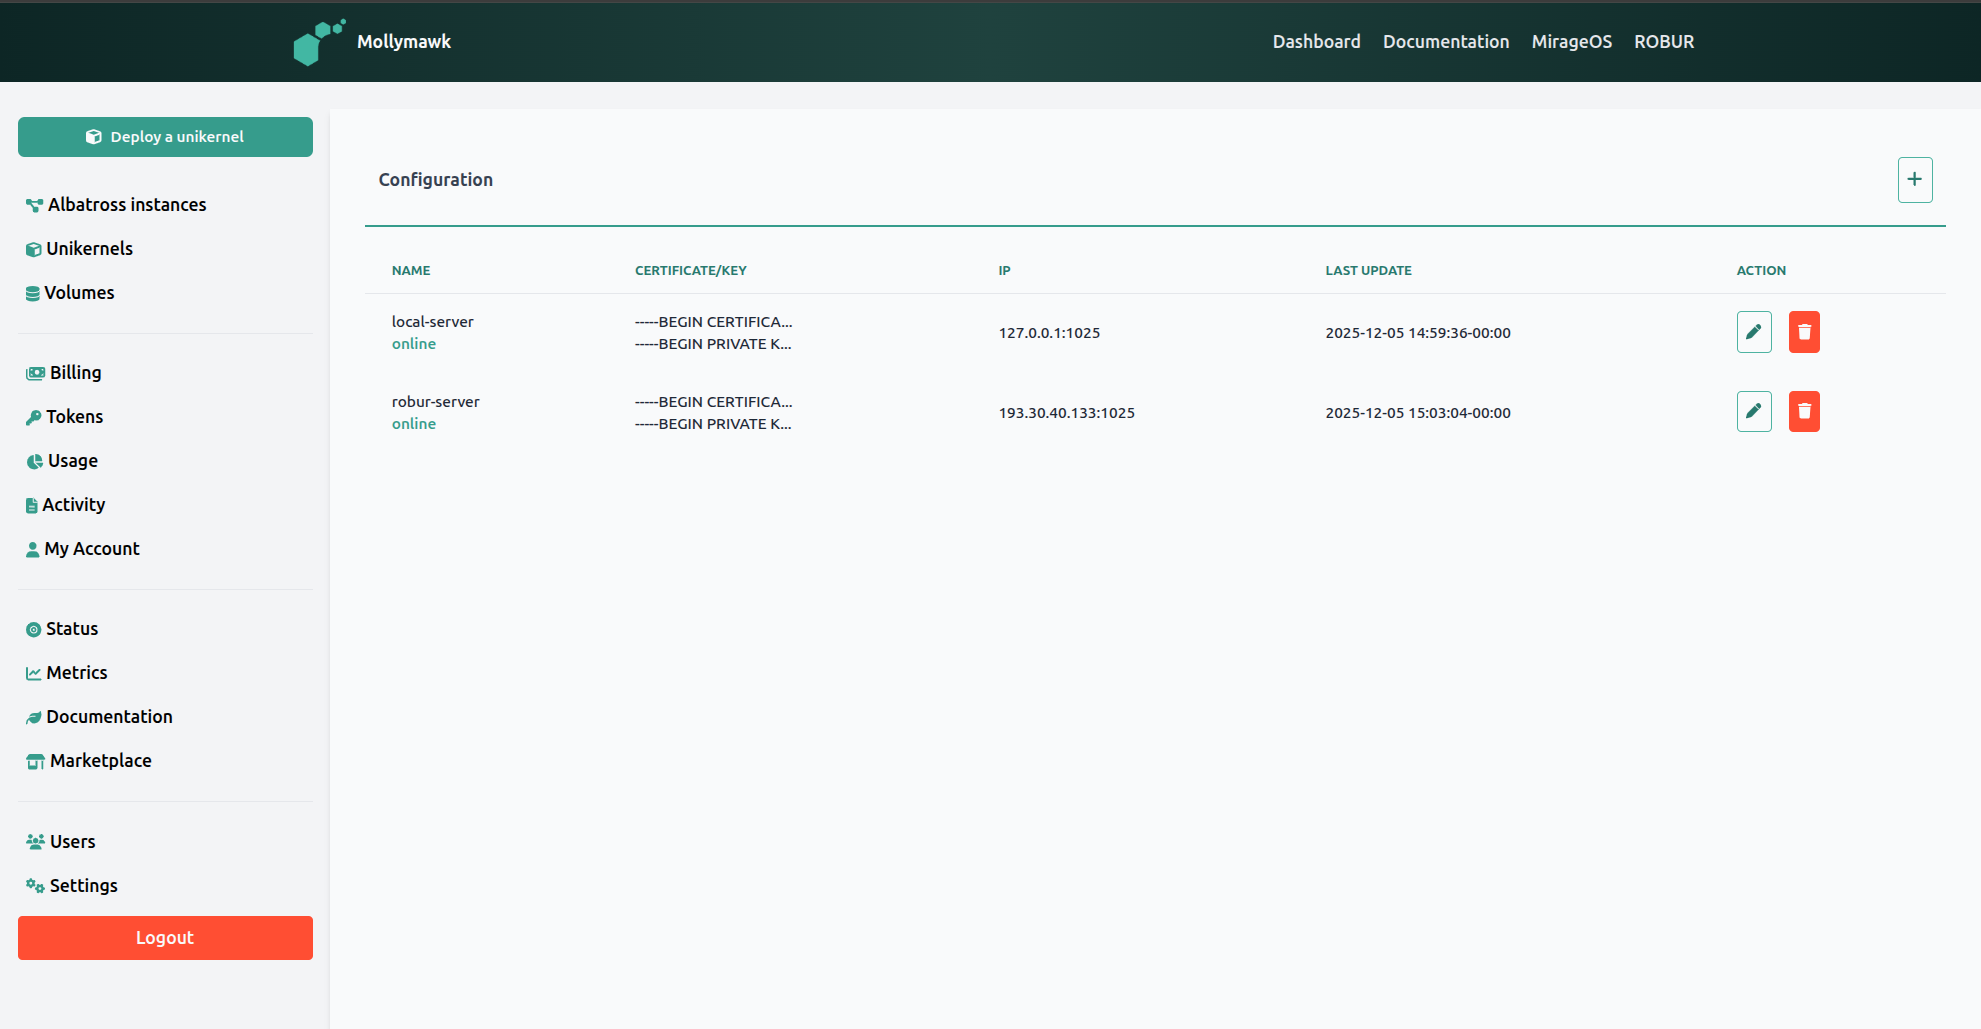Open the Billing section

click(75, 373)
